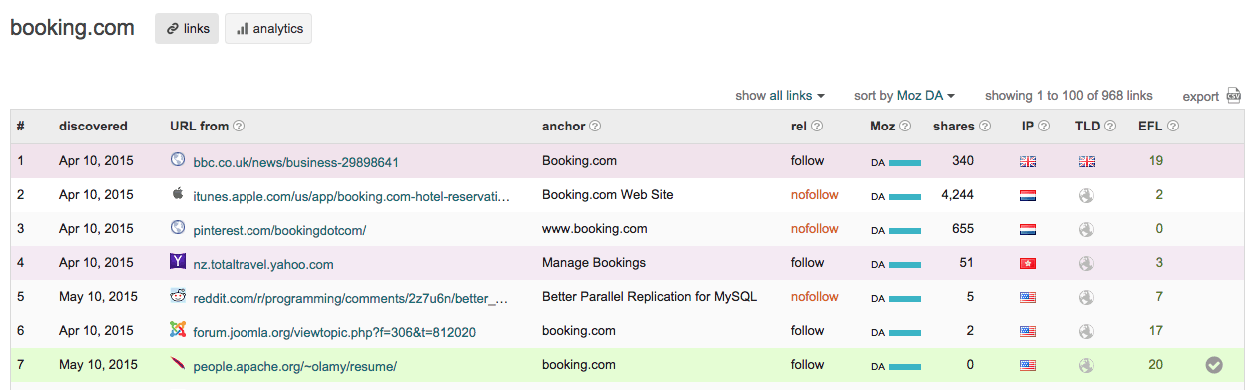Switch to the links tab
The width and height of the screenshot is (1256, 390).
187,29
